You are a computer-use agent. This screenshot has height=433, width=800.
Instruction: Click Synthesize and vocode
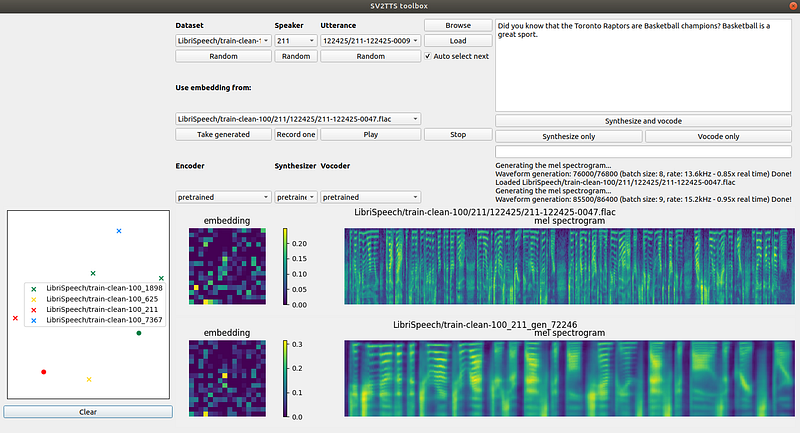tap(643, 120)
